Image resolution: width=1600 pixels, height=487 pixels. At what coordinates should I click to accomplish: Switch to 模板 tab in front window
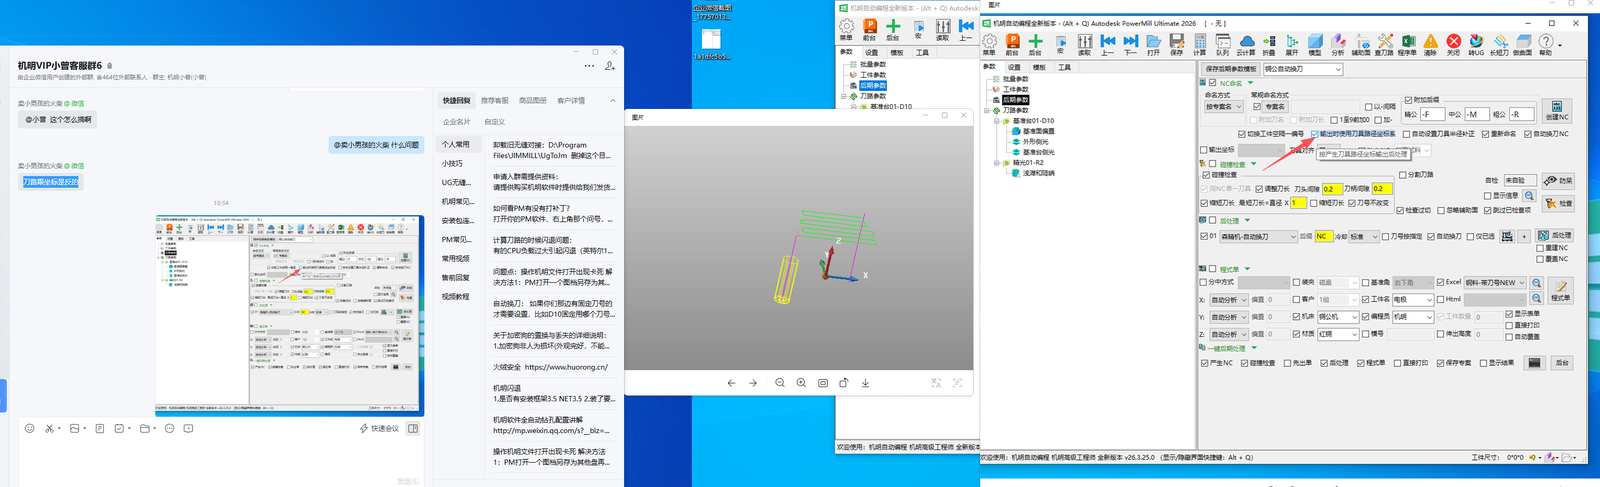click(x=1039, y=67)
